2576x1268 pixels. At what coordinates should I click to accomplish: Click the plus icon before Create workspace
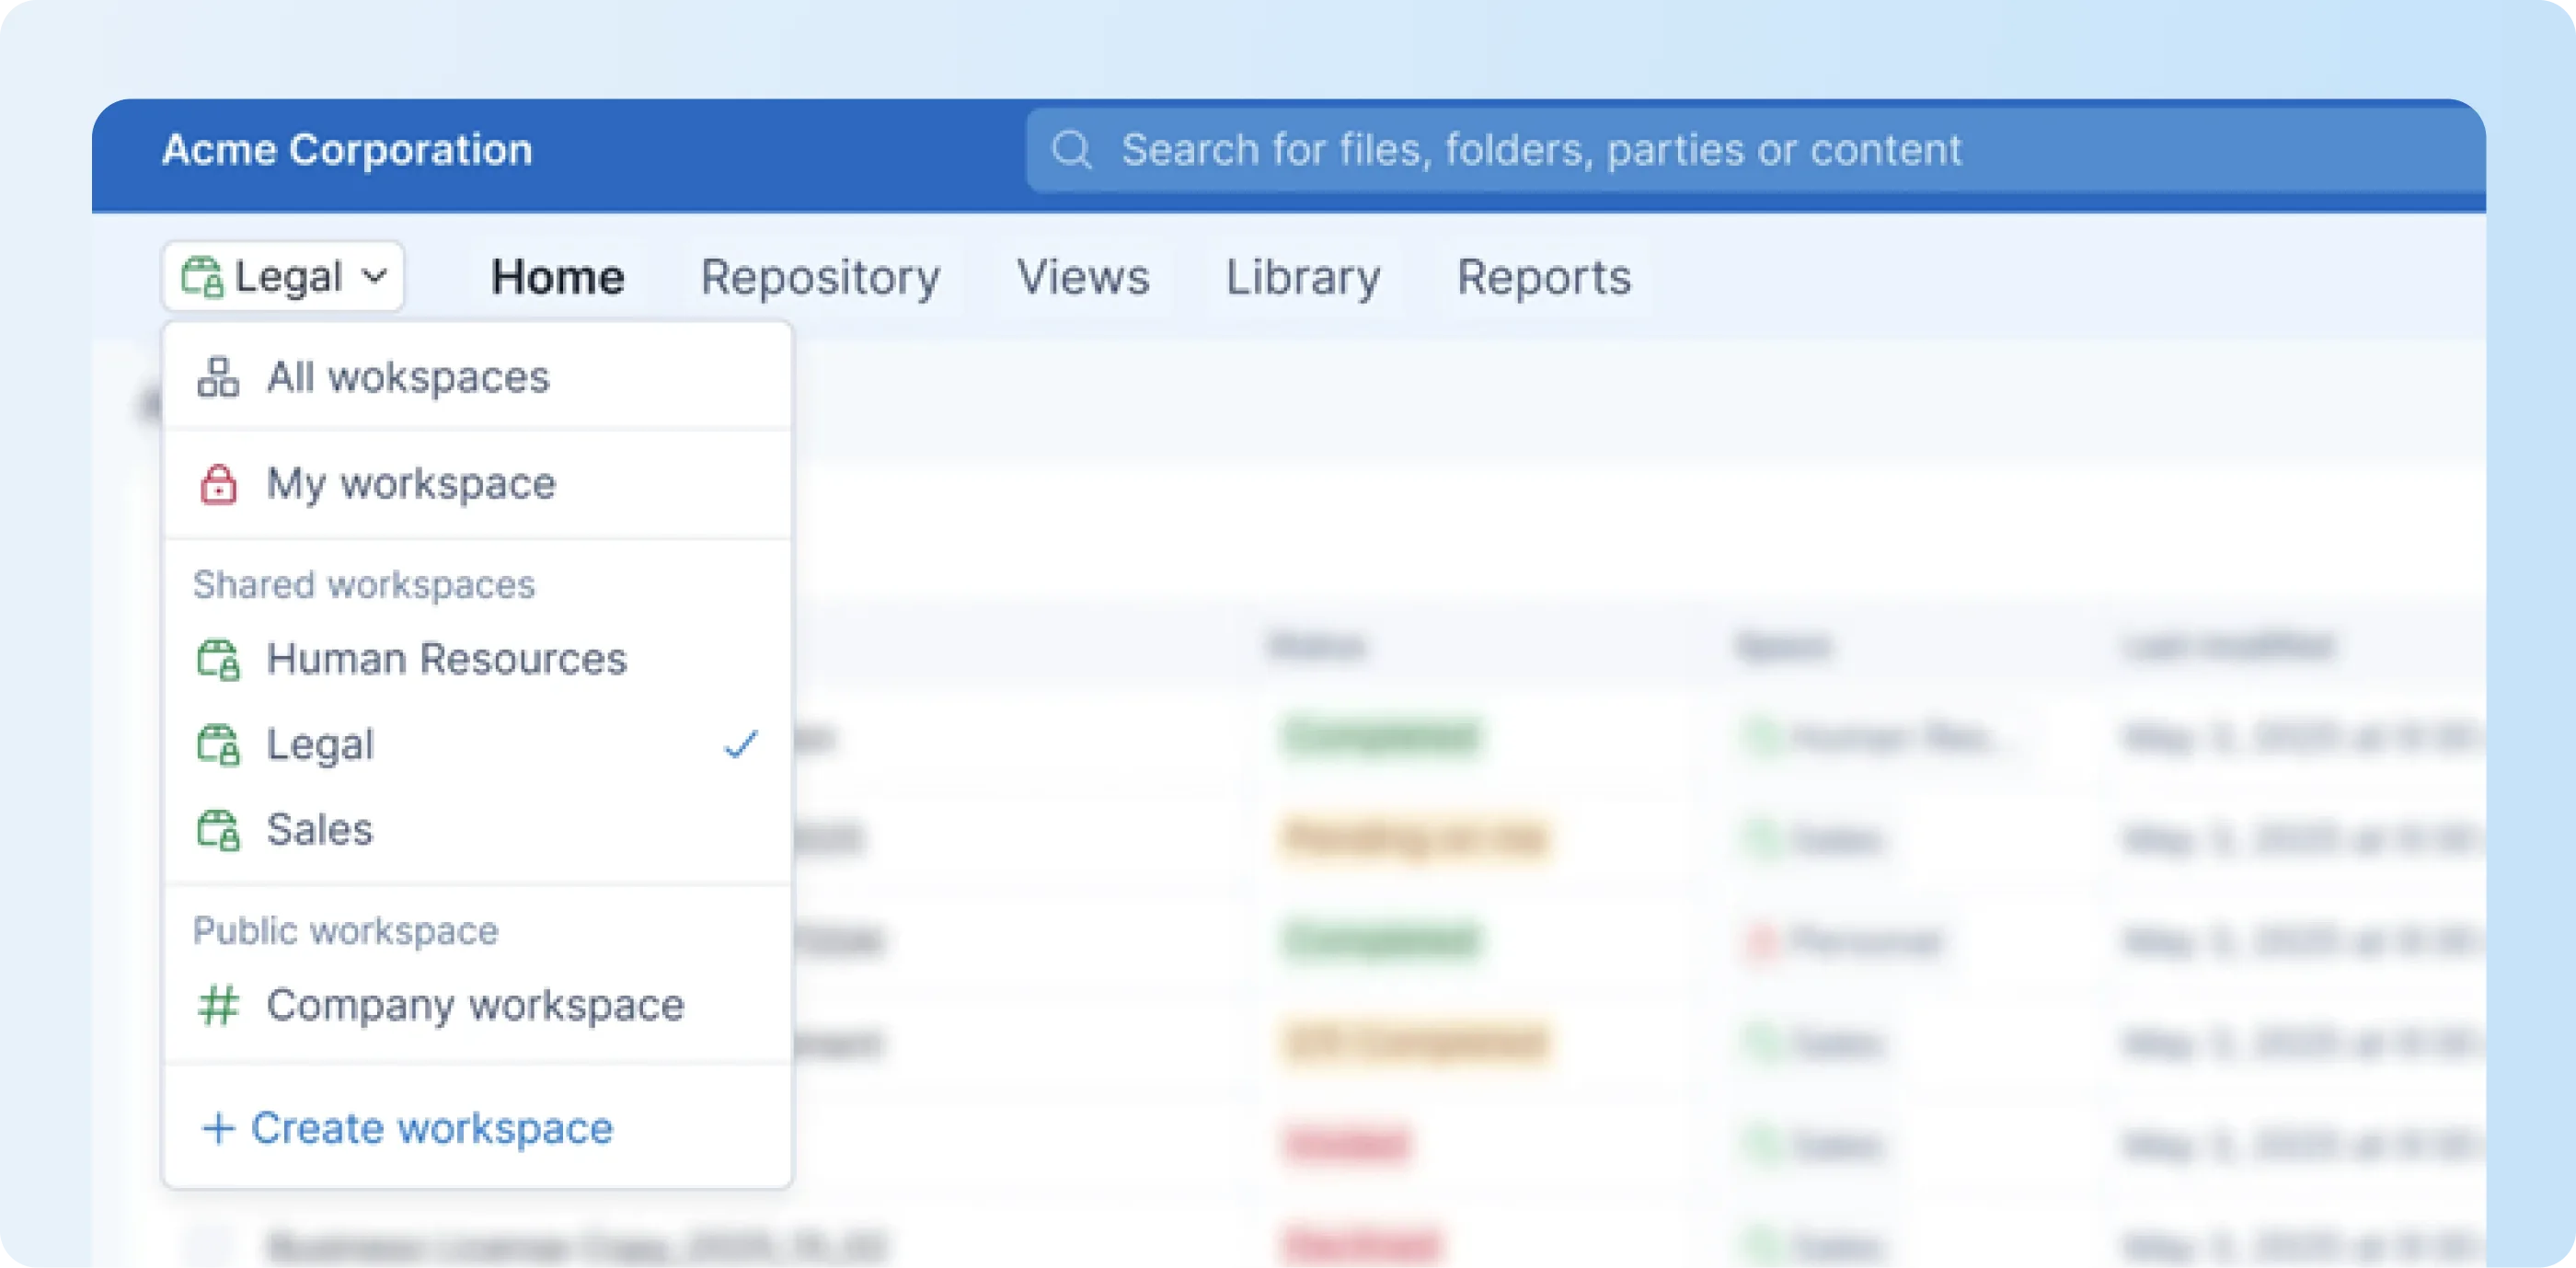(x=218, y=1128)
